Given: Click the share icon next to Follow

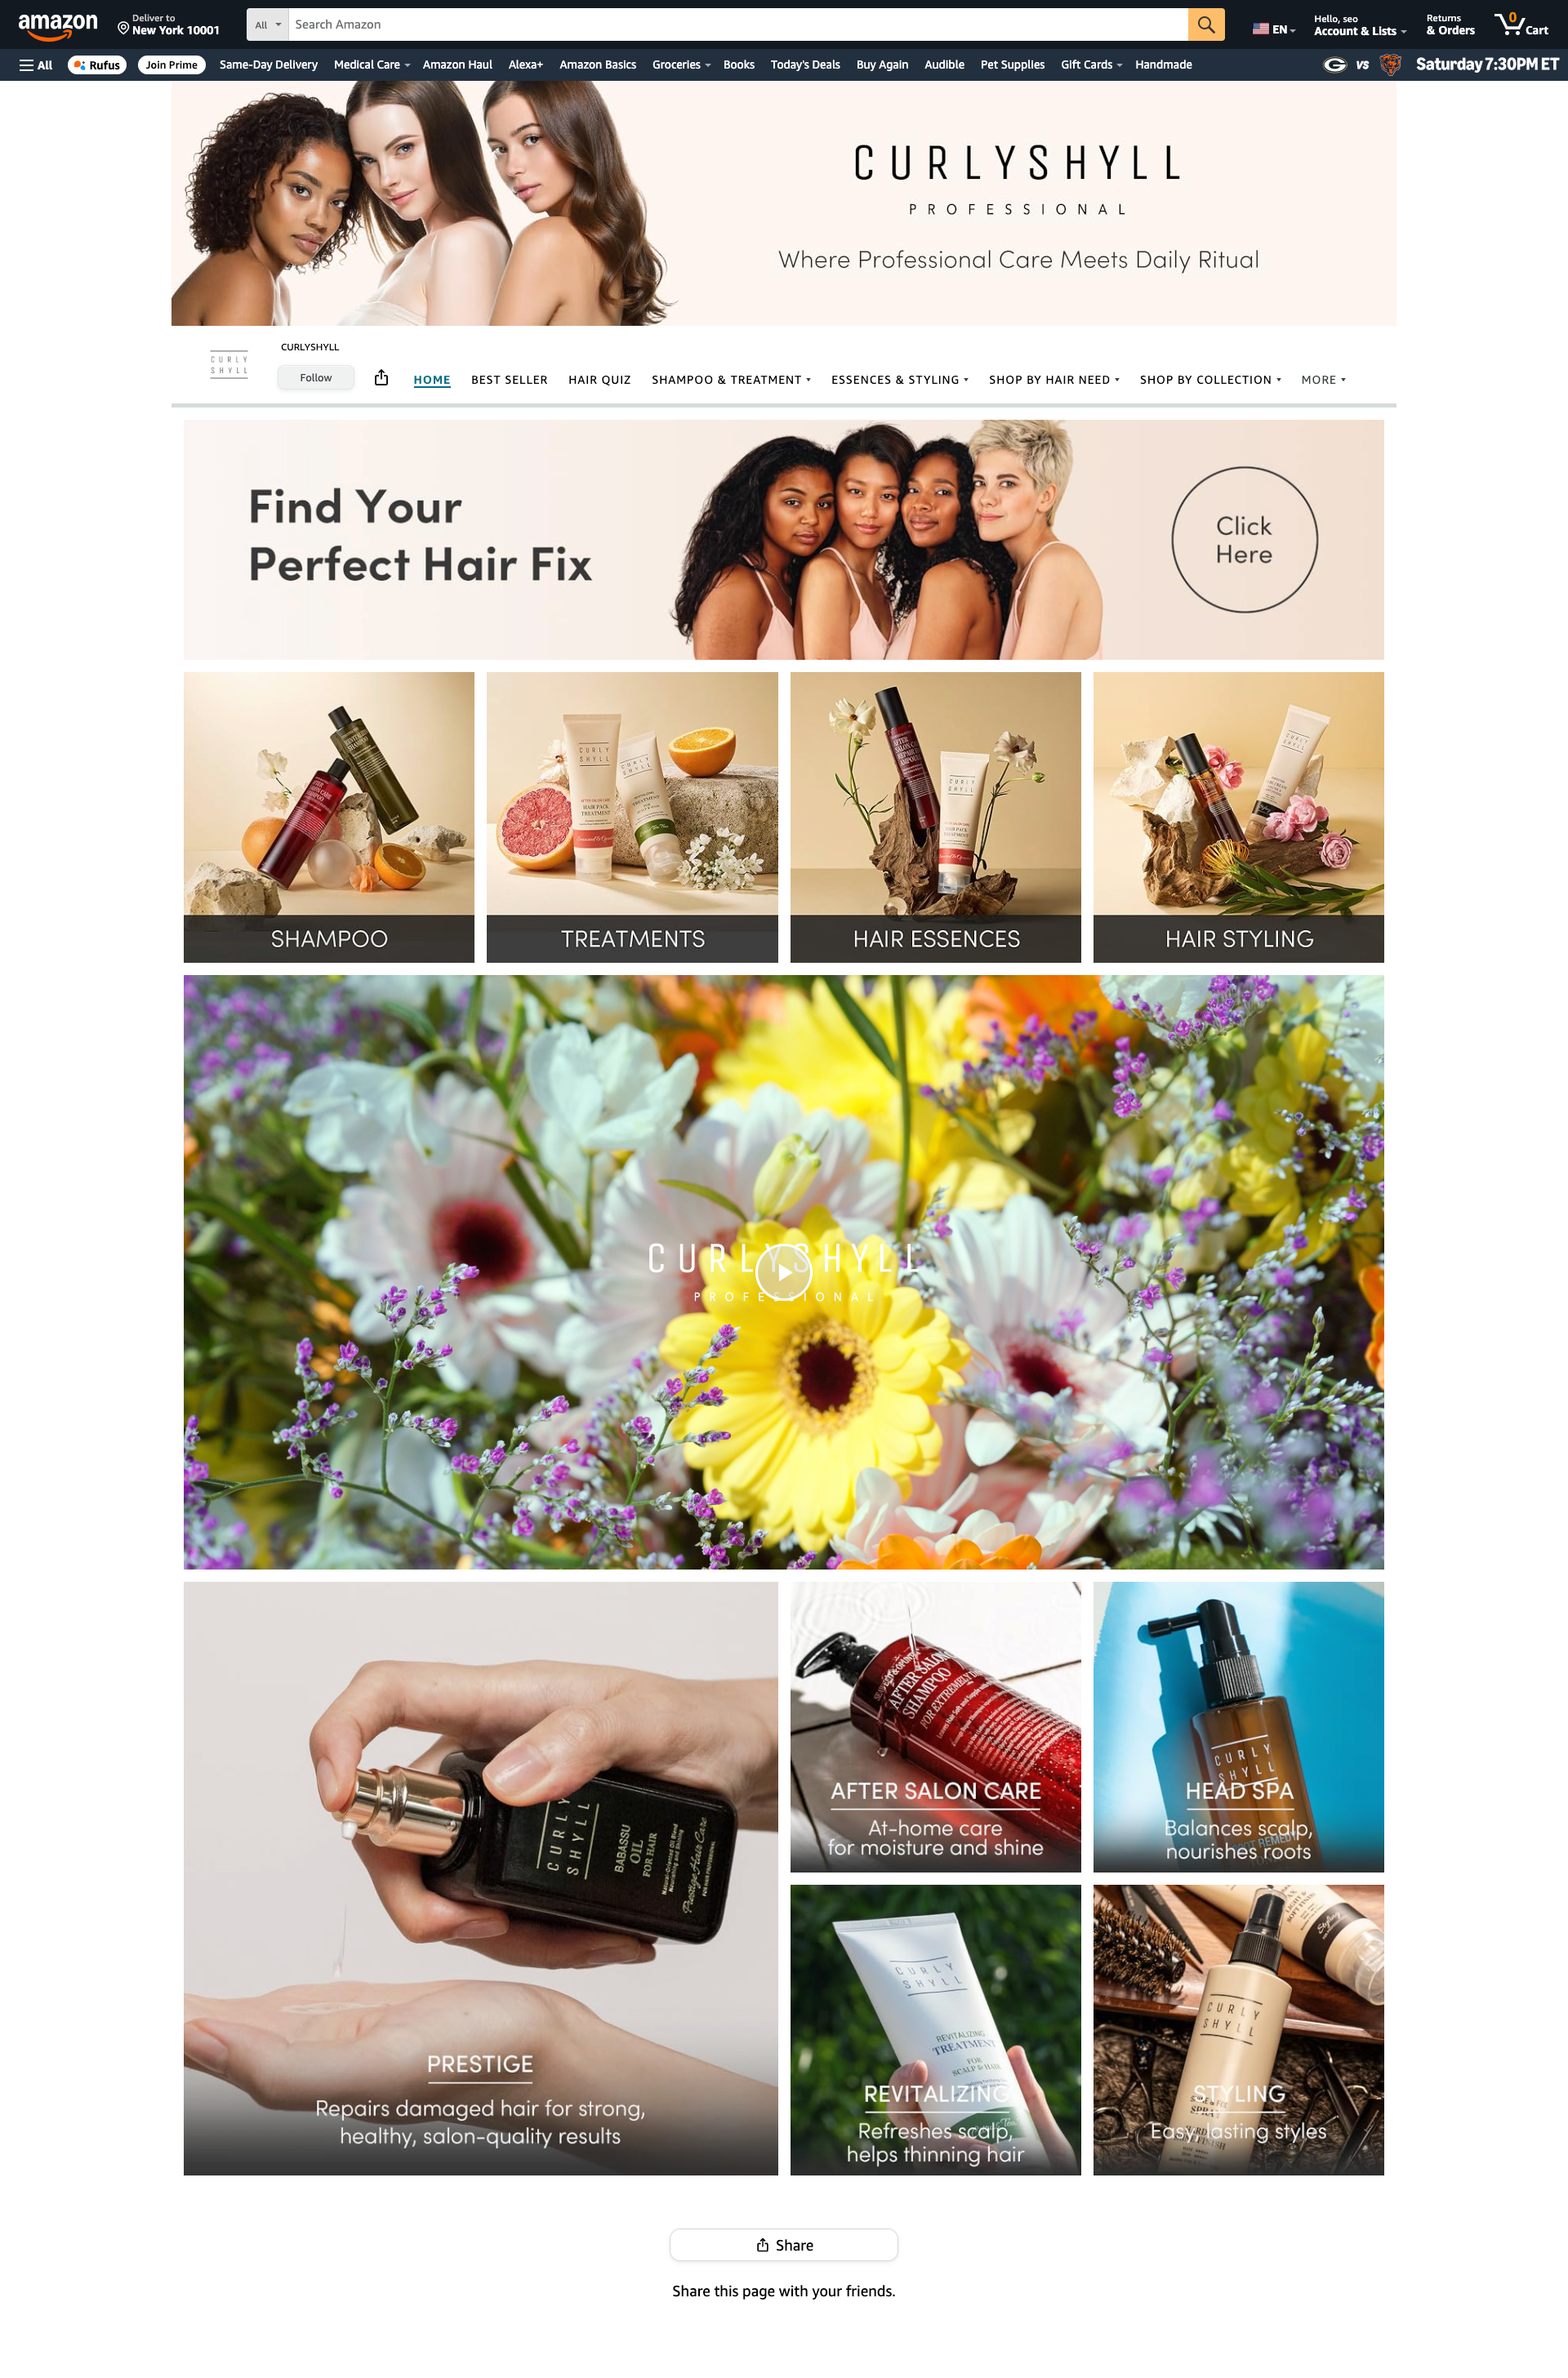Looking at the screenshot, I should (x=381, y=377).
